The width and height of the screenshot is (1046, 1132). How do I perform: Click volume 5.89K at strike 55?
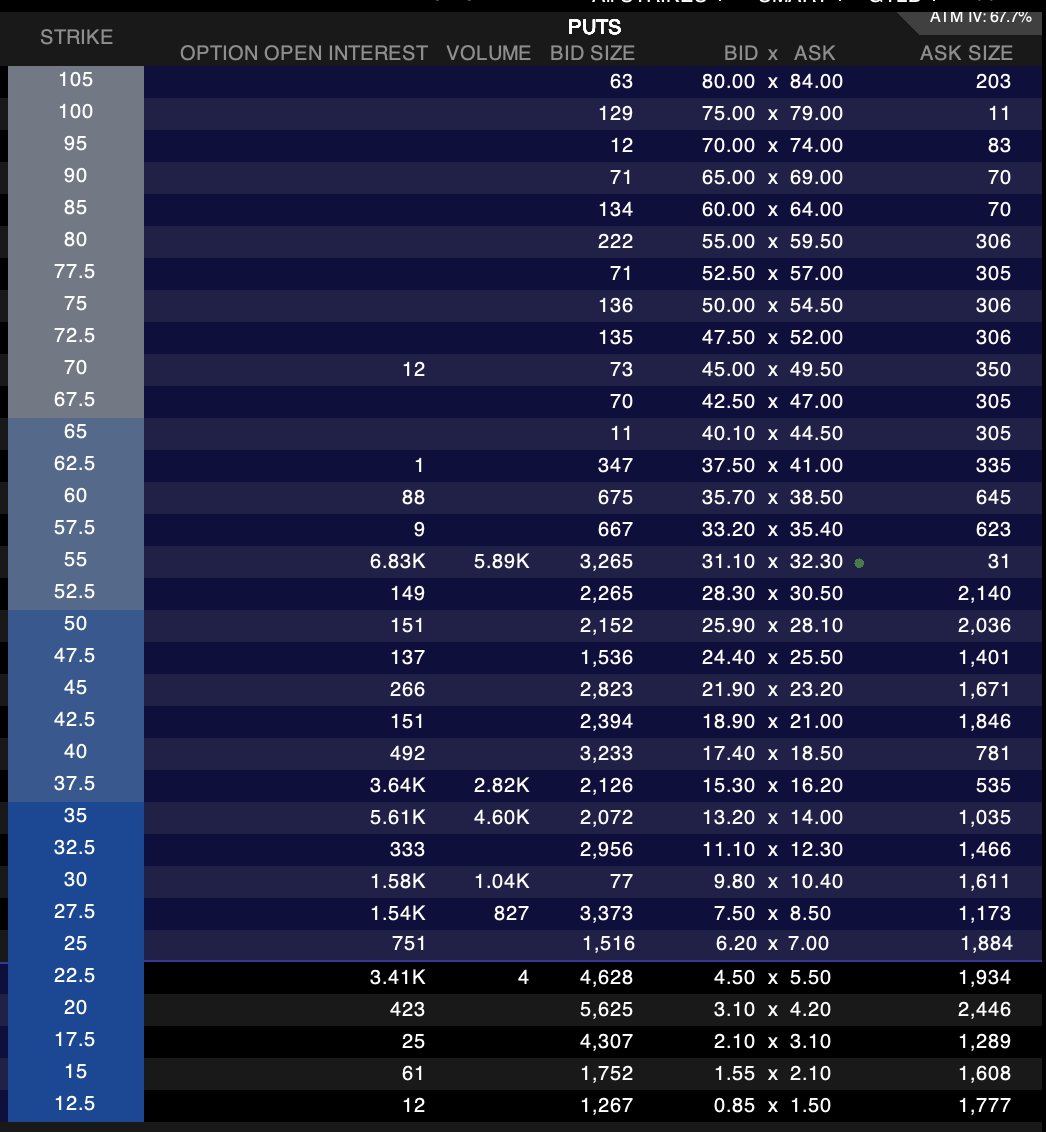coord(502,562)
